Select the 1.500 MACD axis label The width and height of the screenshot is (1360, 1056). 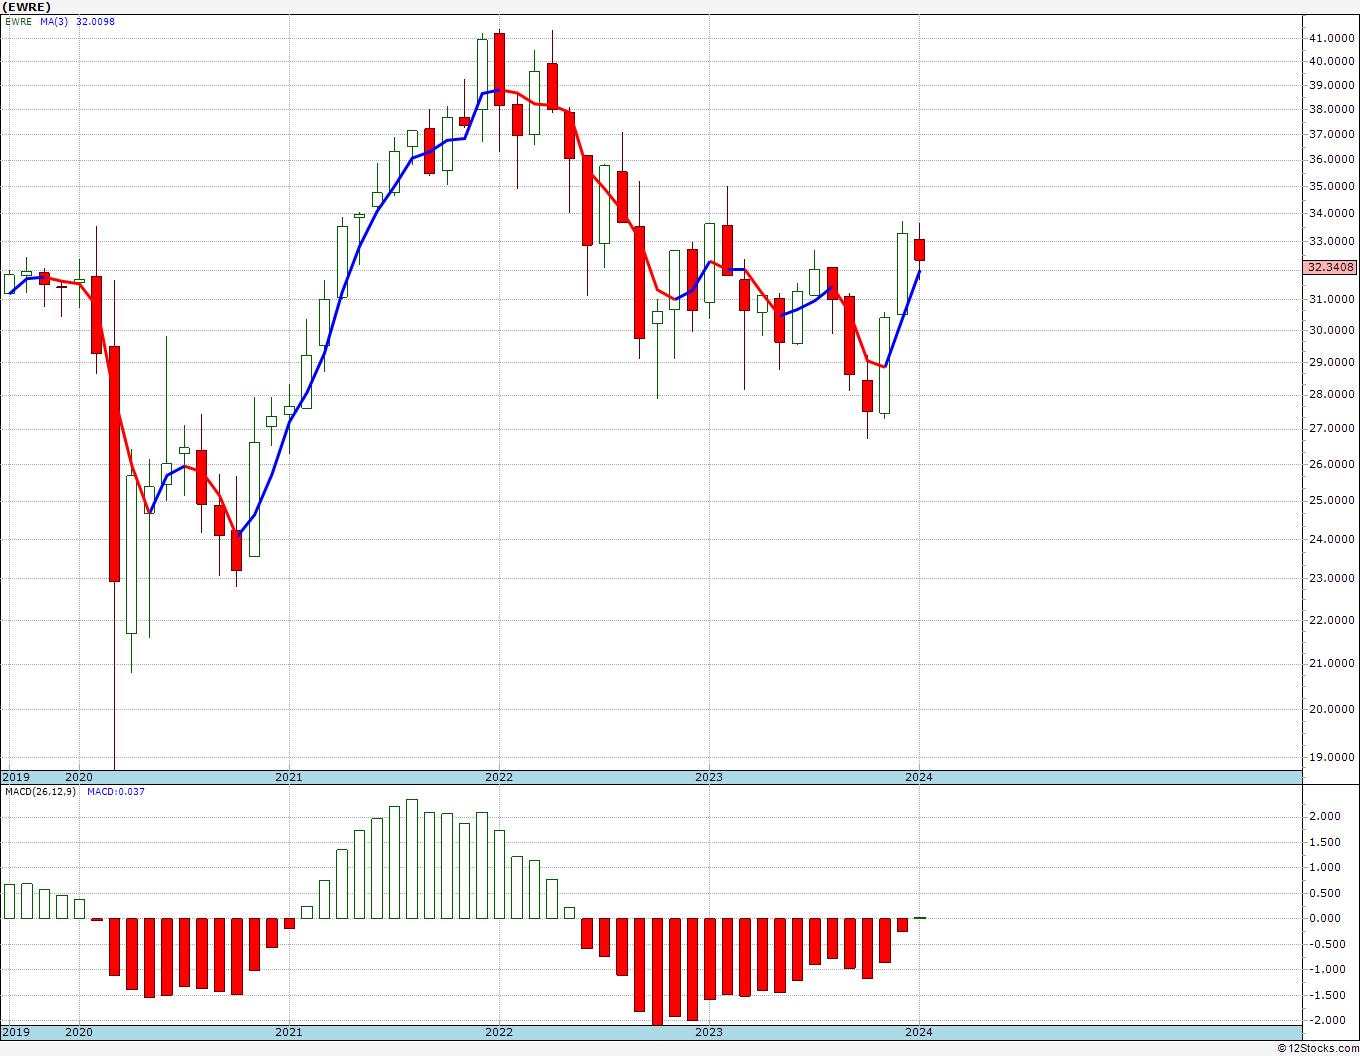click(1324, 842)
